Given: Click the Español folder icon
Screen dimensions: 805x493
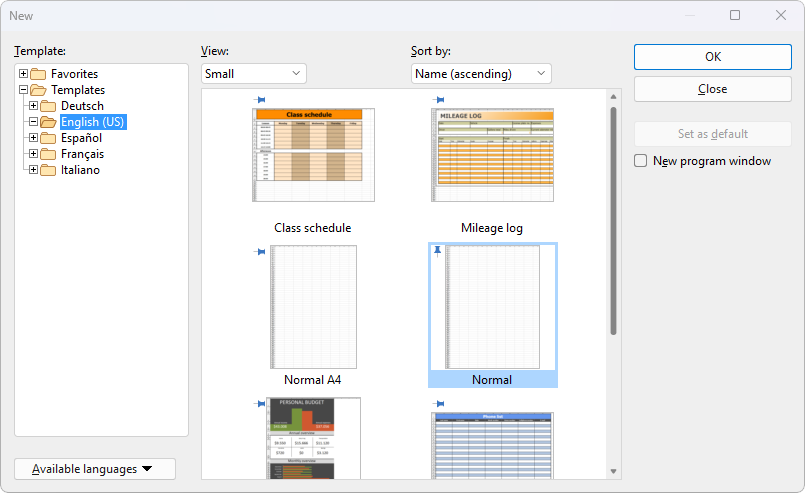Looking at the screenshot, I should [48, 138].
